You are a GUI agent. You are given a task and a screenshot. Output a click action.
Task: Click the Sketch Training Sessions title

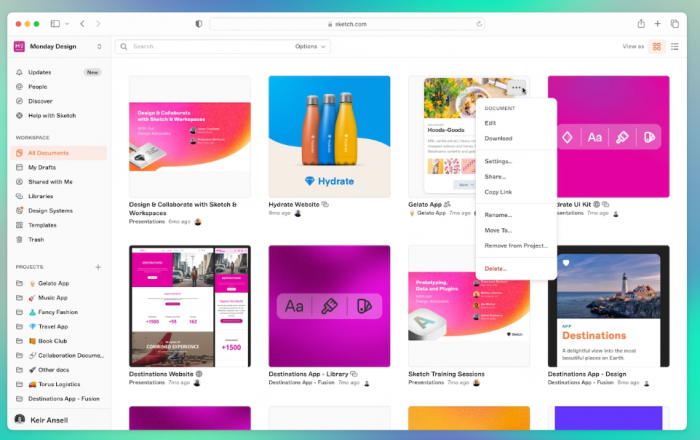tap(446, 374)
